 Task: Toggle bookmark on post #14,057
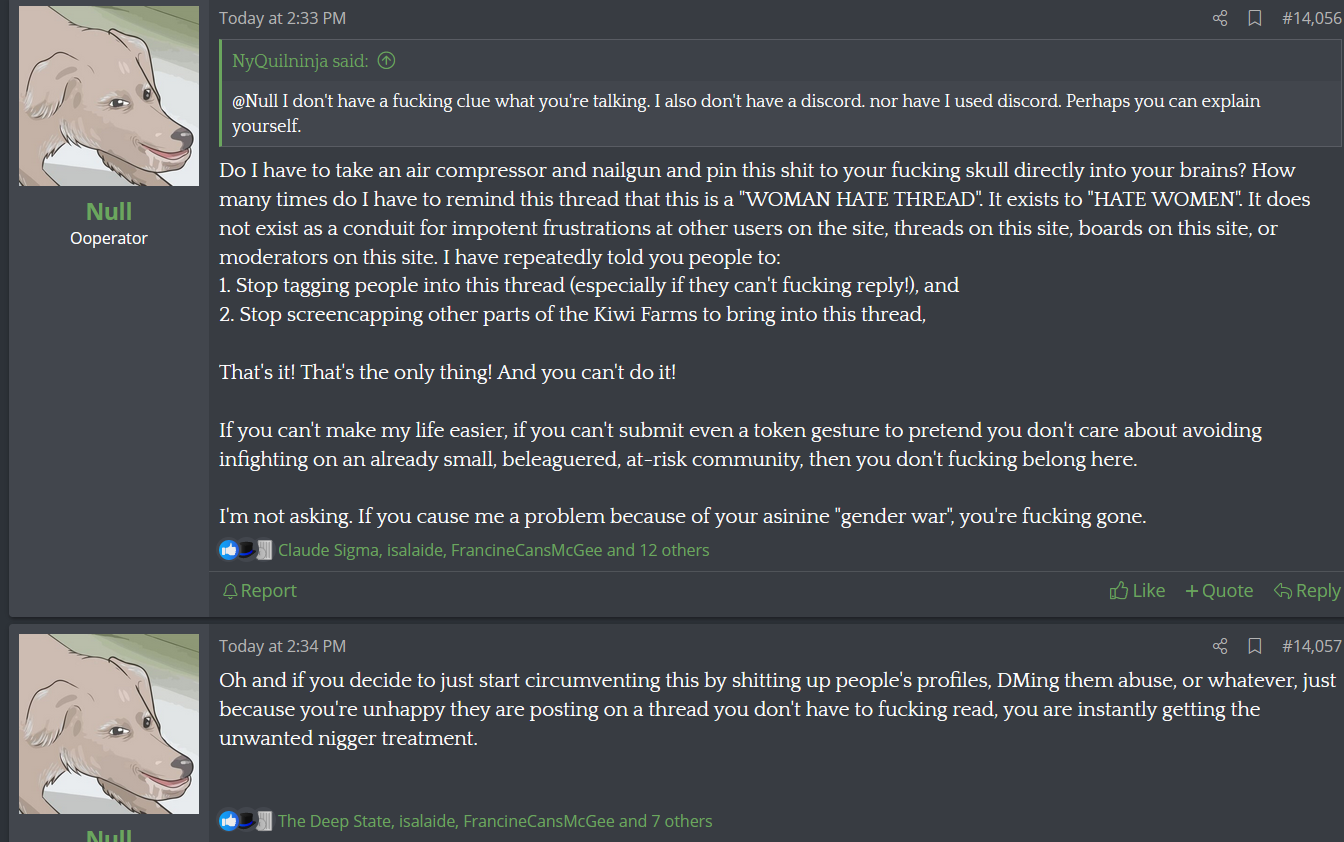coord(1254,646)
